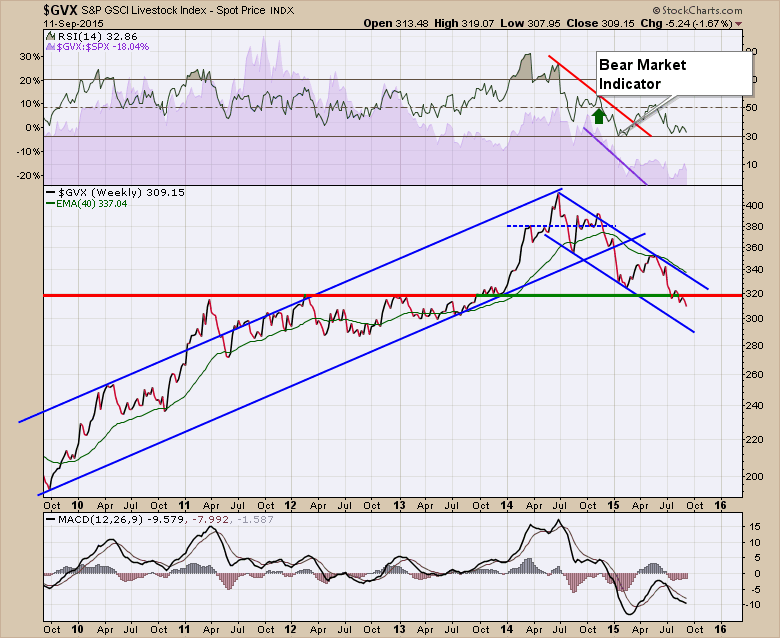Screen dimensions: 780x638
Task: Click the 16 year label on bottom axis
Action: tap(720, 630)
